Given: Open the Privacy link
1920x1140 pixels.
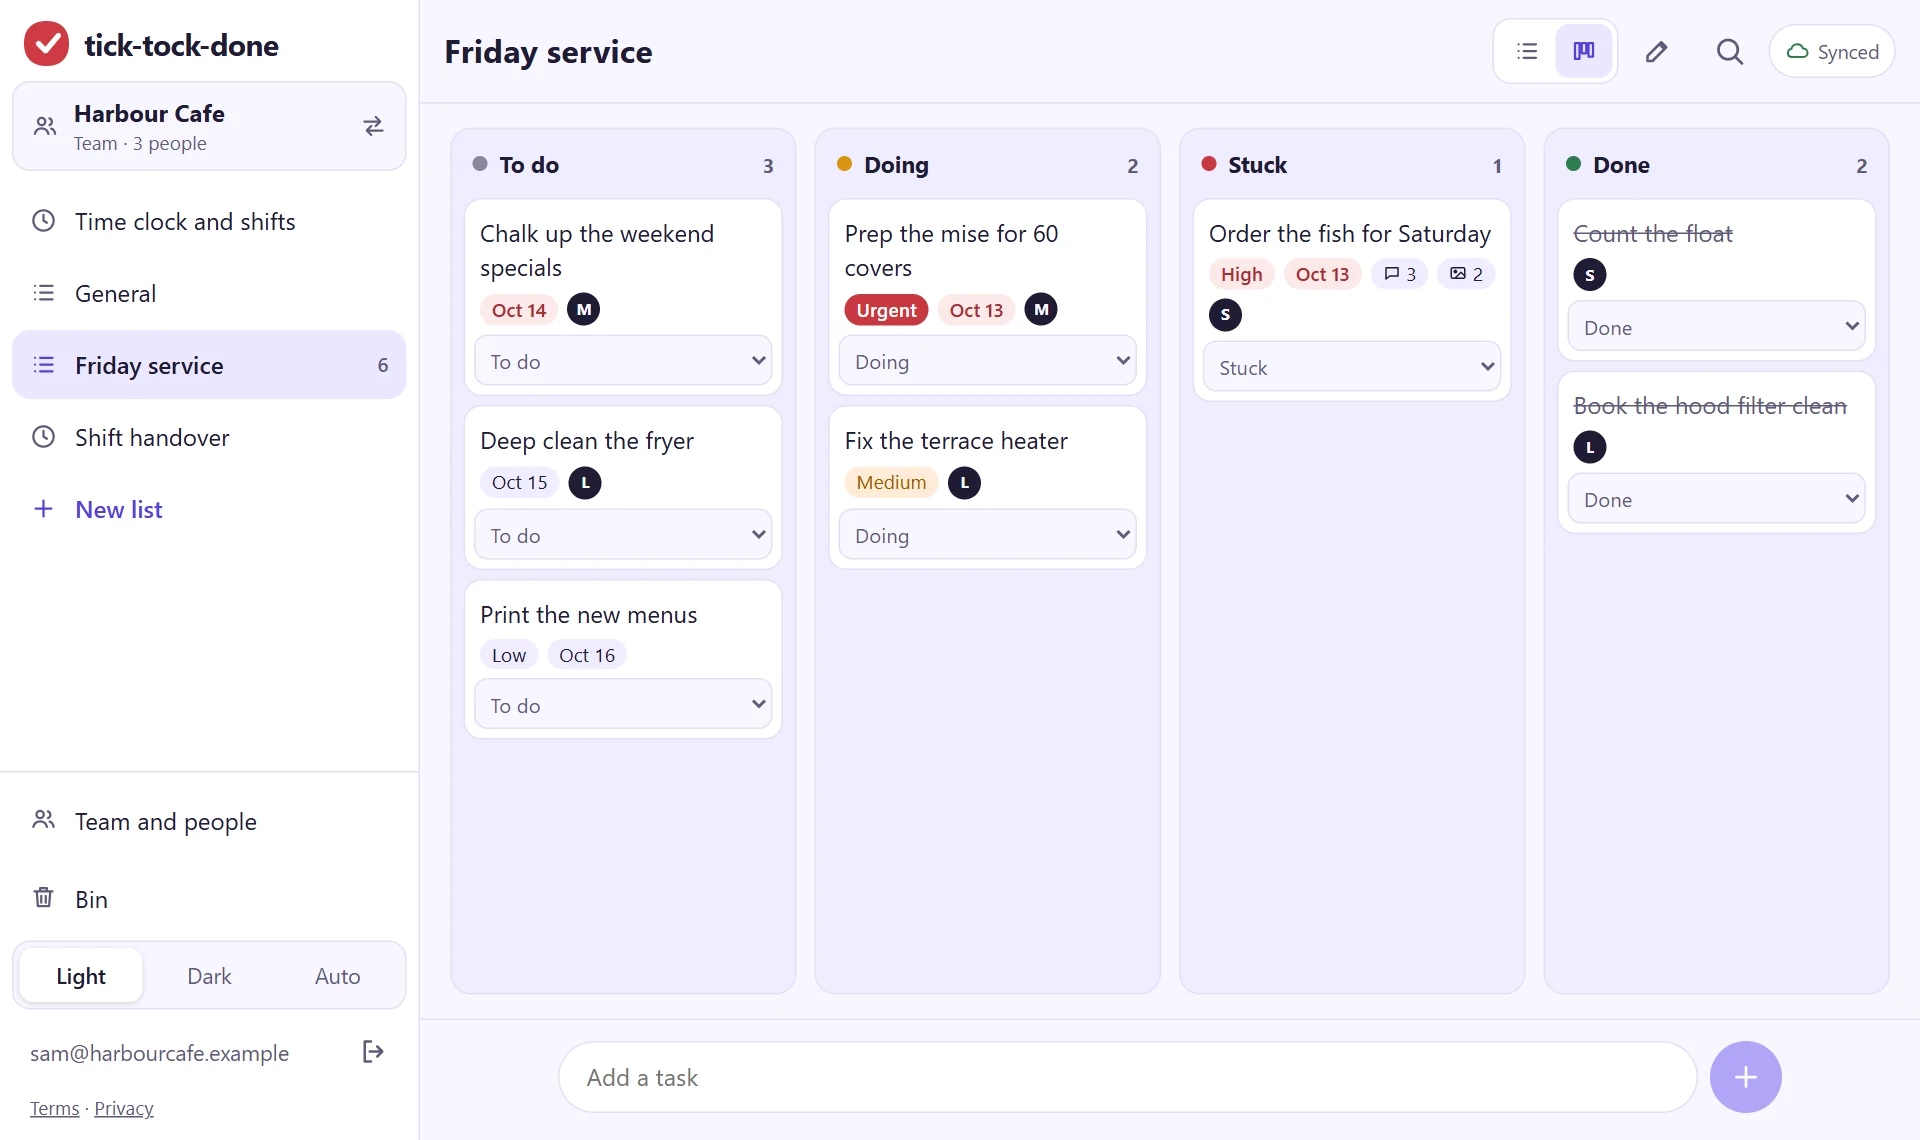Looking at the screenshot, I should click(124, 1108).
